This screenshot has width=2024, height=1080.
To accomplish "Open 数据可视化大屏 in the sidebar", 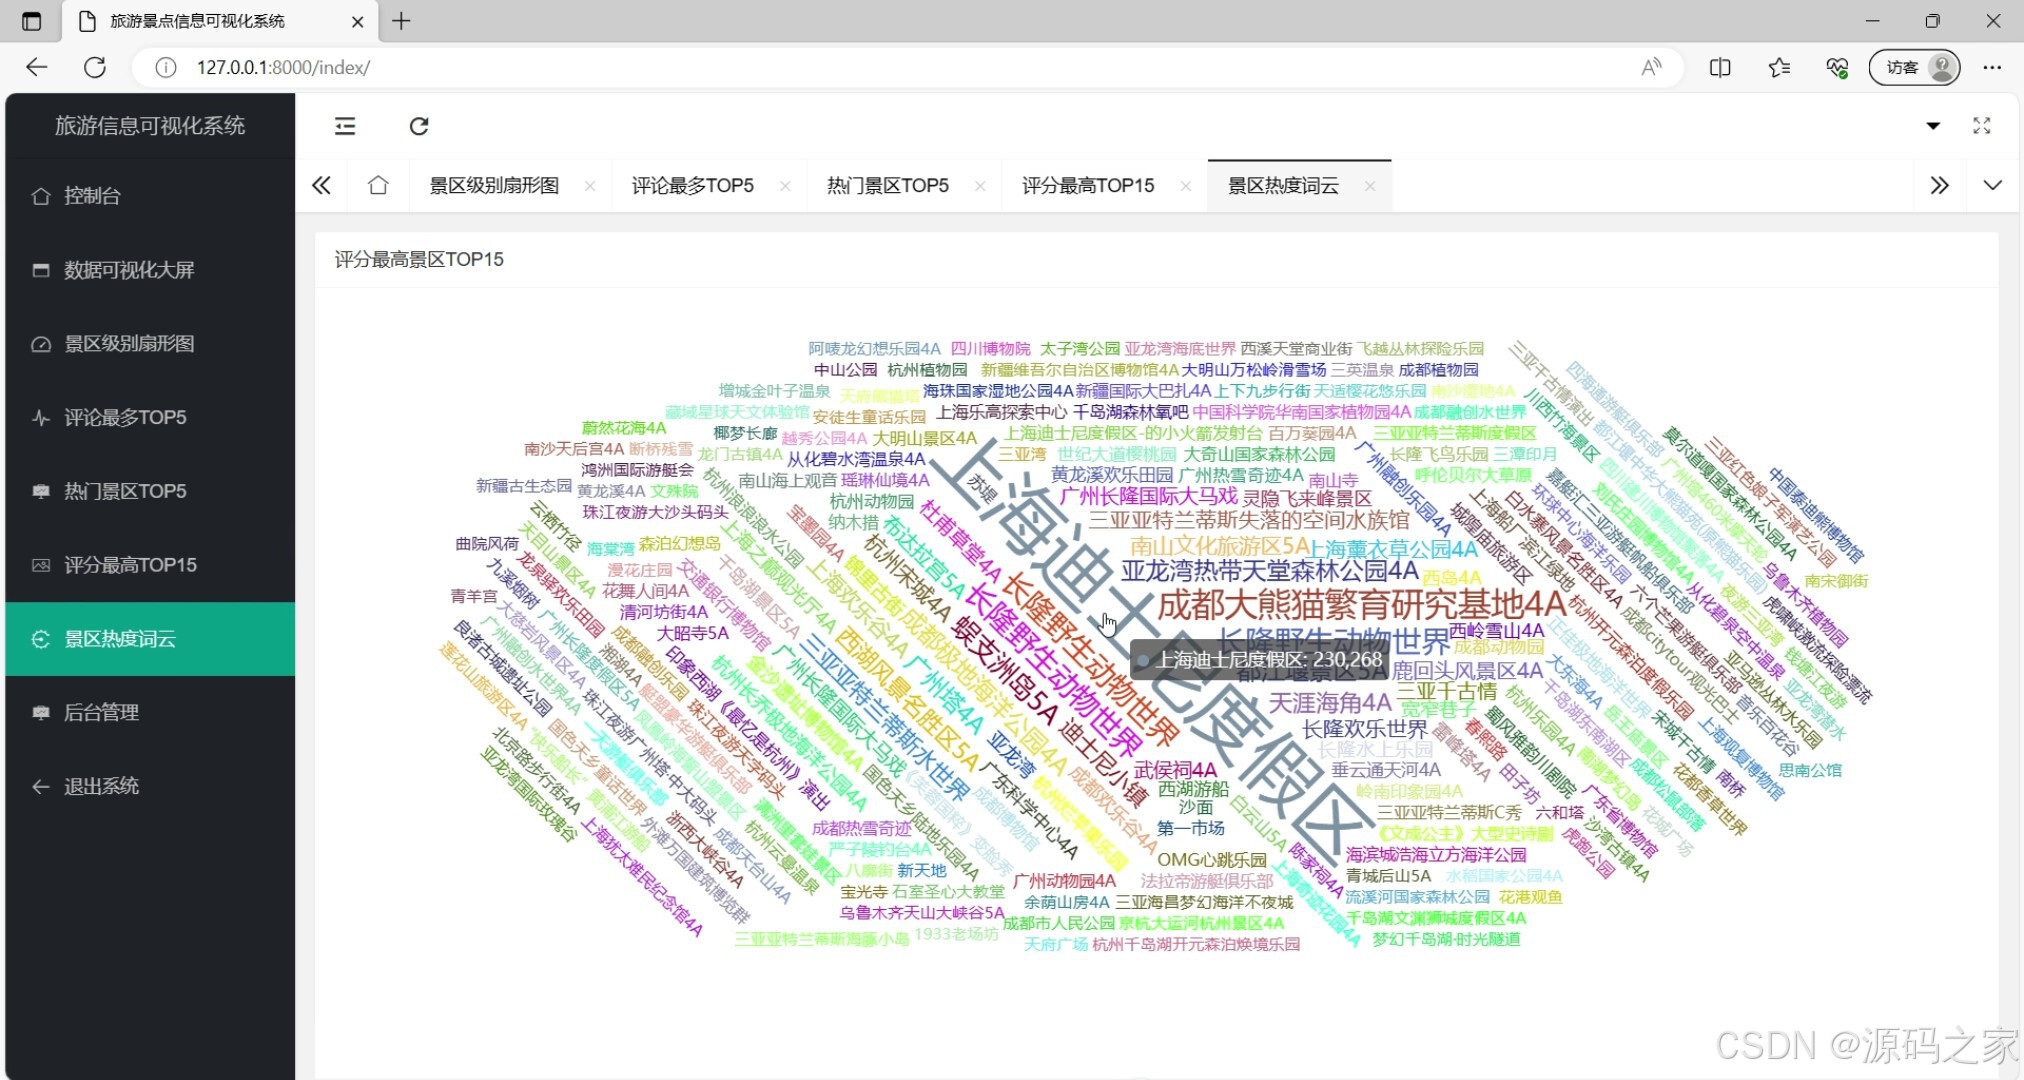I will pyautogui.click(x=129, y=270).
